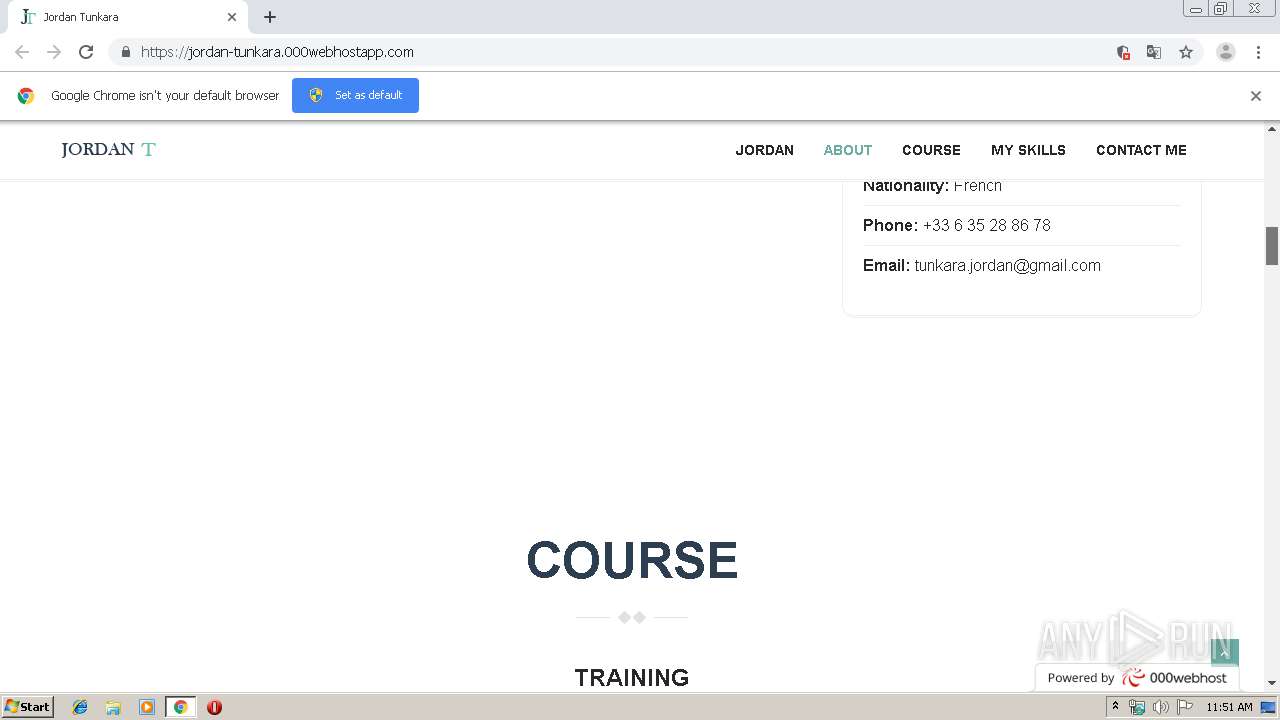Go to the JORDAN nav section
The width and height of the screenshot is (1280, 720).
click(x=765, y=150)
